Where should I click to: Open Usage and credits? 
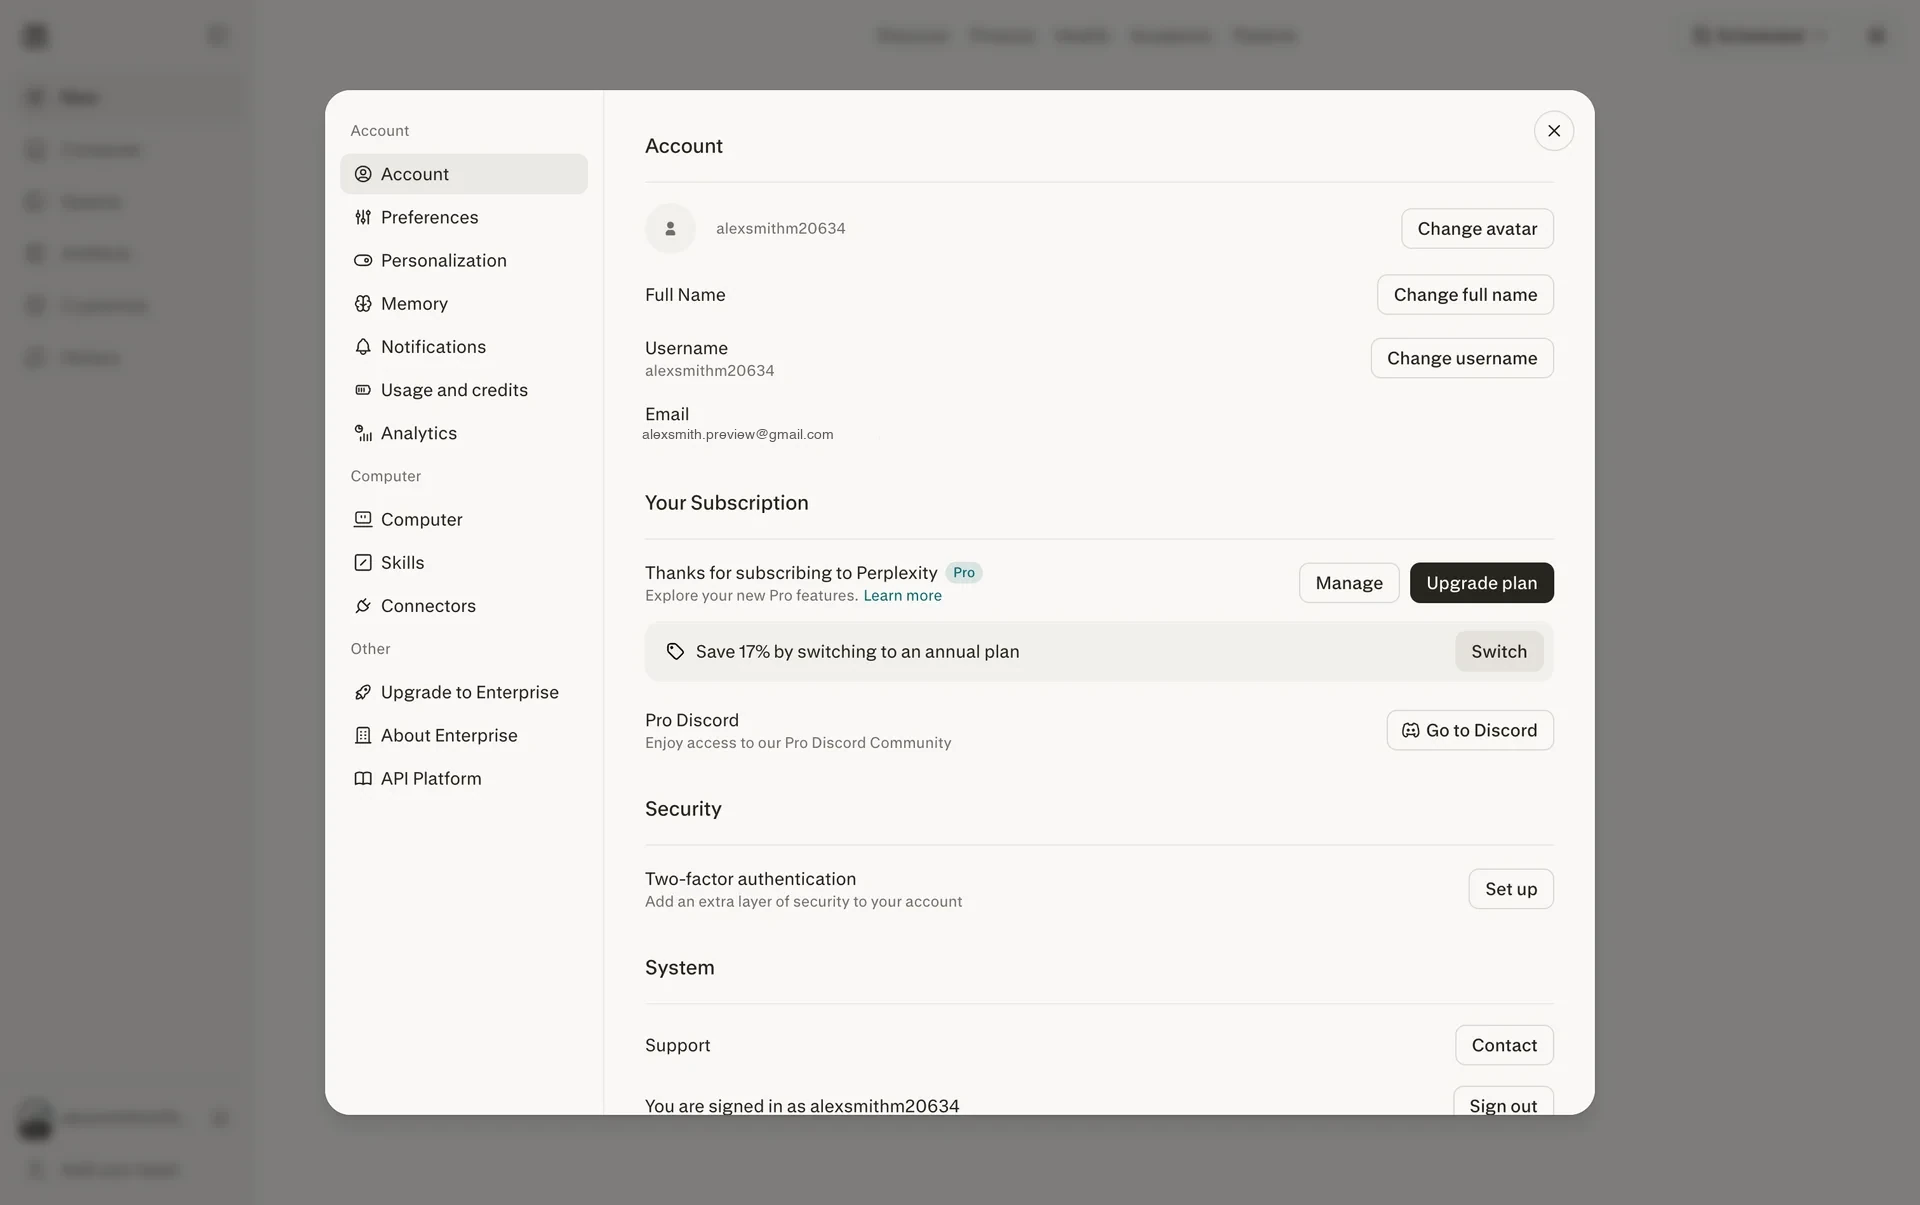pos(463,390)
